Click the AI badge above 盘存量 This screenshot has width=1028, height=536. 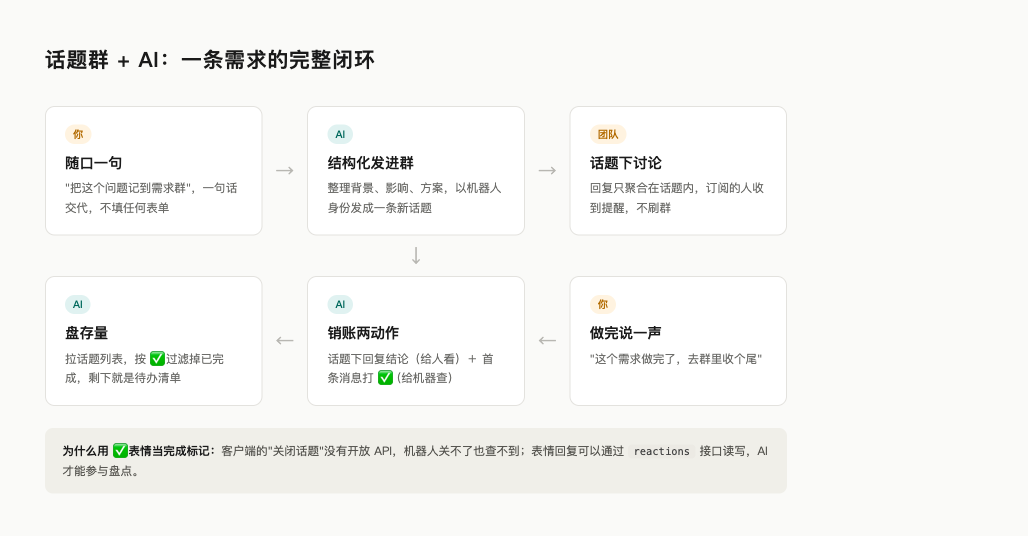pyautogui.click(x=77, y=304)
